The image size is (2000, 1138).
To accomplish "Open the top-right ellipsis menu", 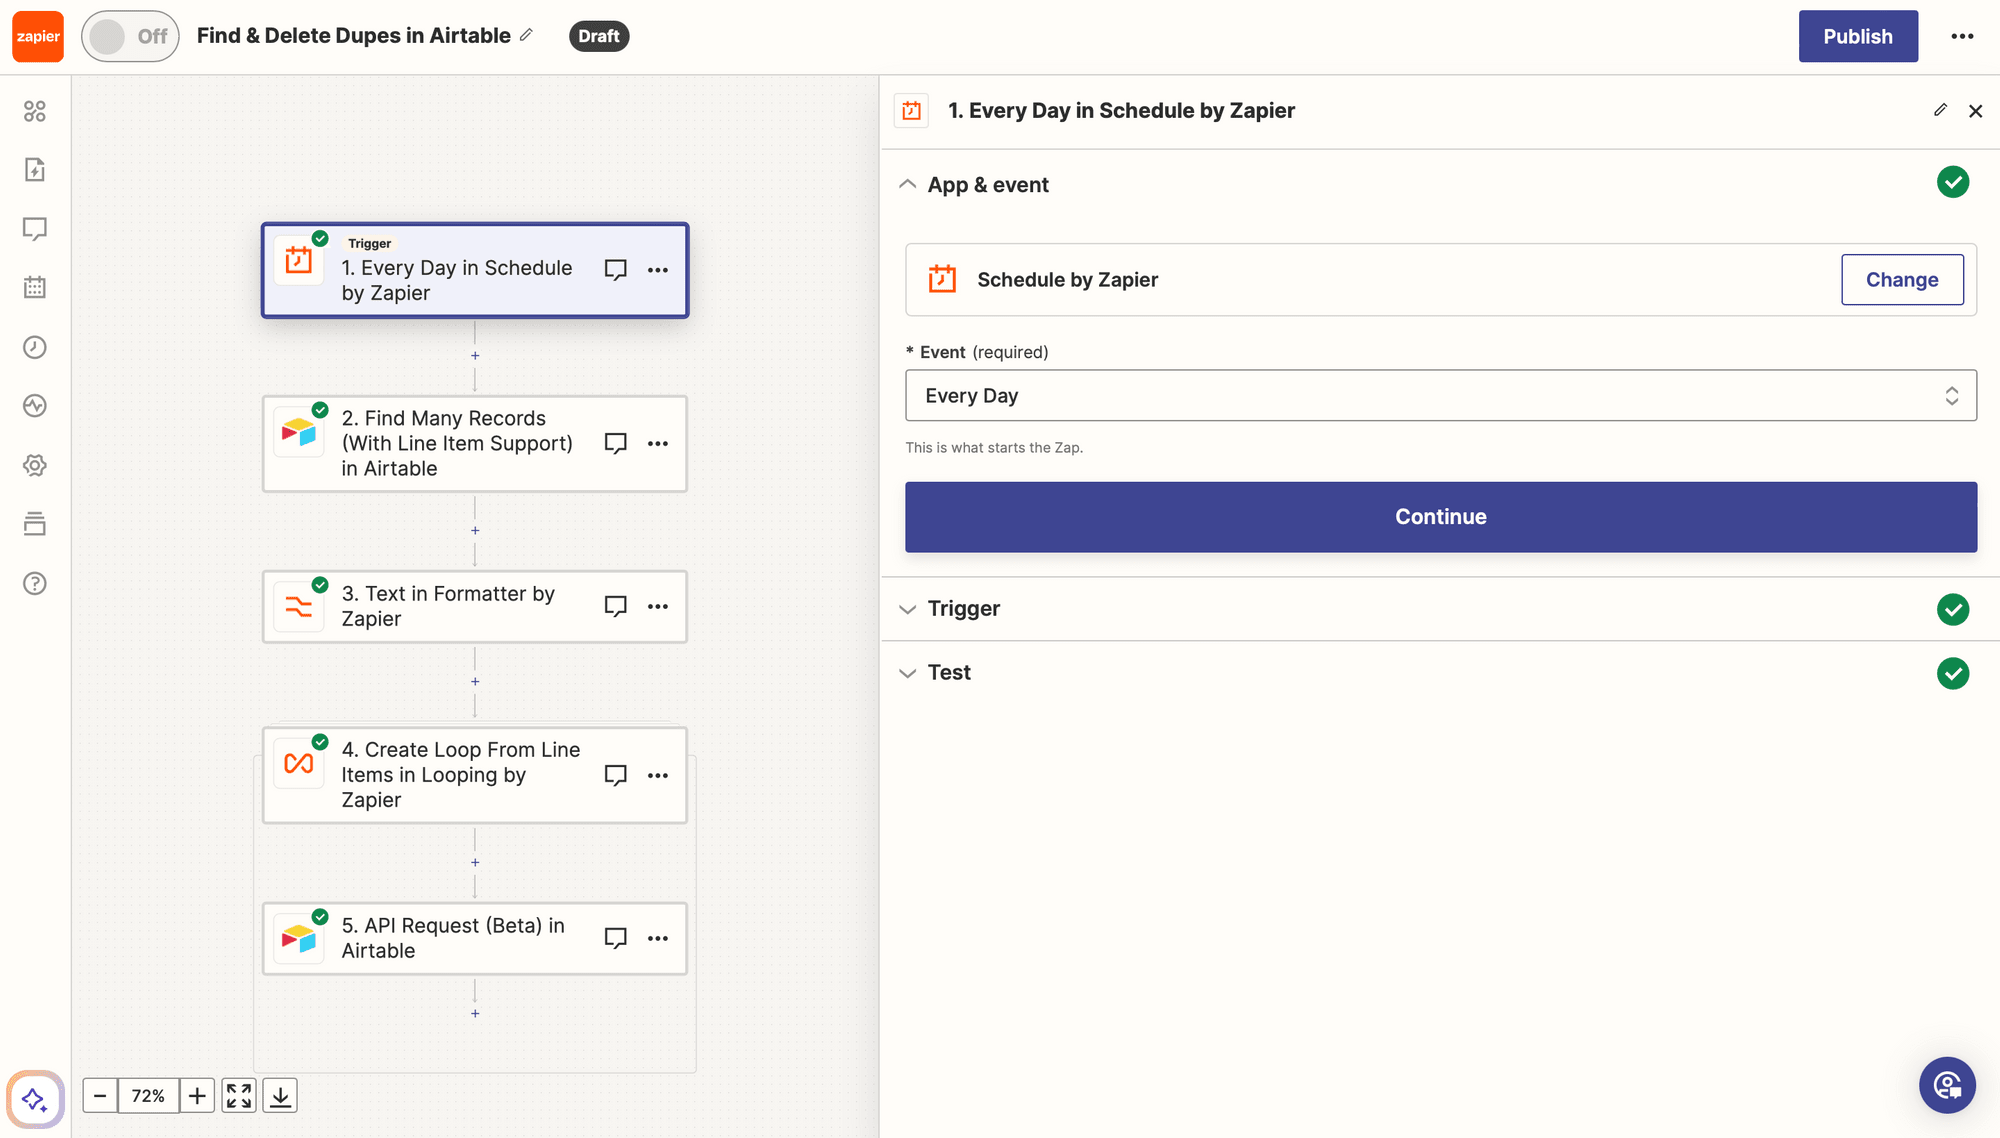I will 1963,36.
